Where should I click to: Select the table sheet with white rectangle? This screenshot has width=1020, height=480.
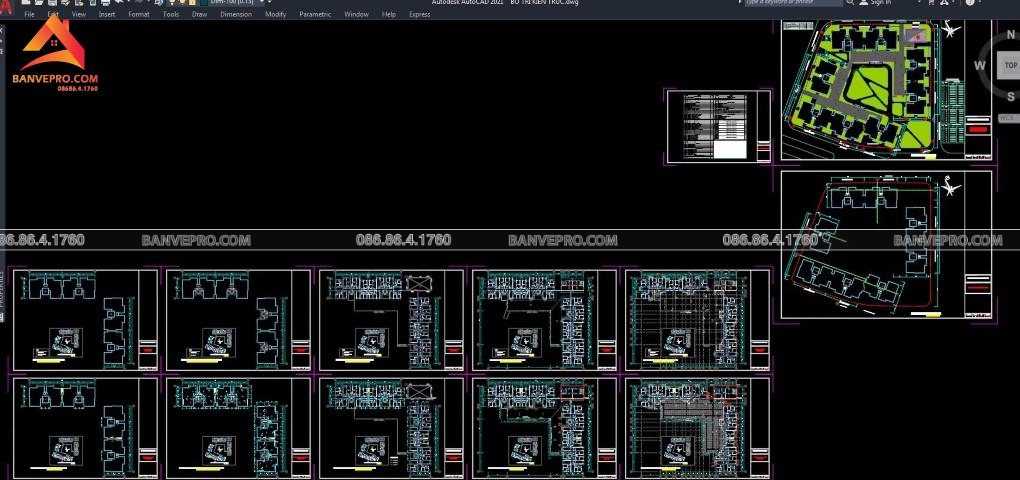(719, 127)
